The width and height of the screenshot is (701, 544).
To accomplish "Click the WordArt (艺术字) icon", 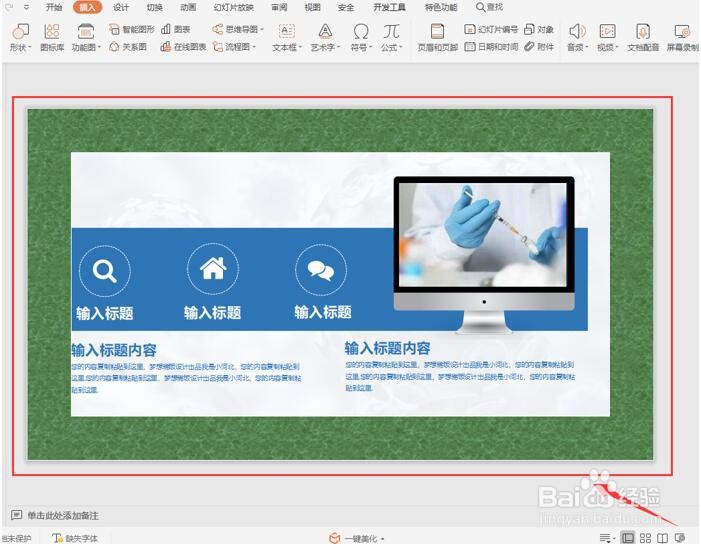I will tap(325, 32).
